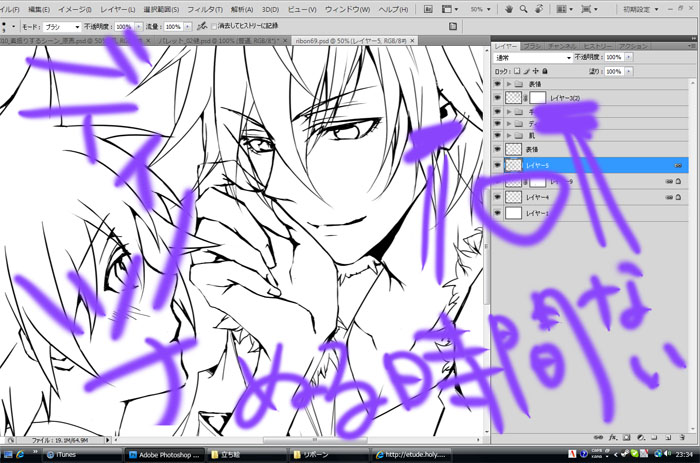Select the Hand tool icon in application bar

508,9
